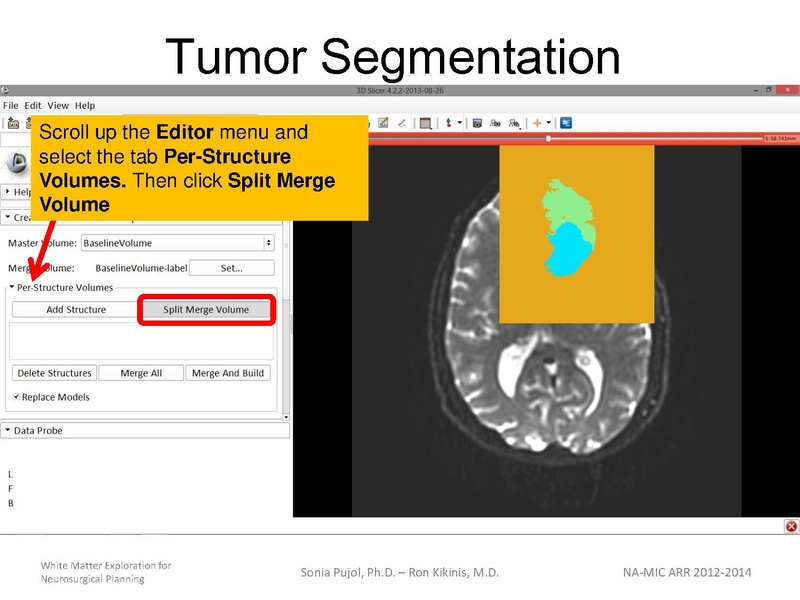Select the measurement ruler icon

(x=402, y=123)
